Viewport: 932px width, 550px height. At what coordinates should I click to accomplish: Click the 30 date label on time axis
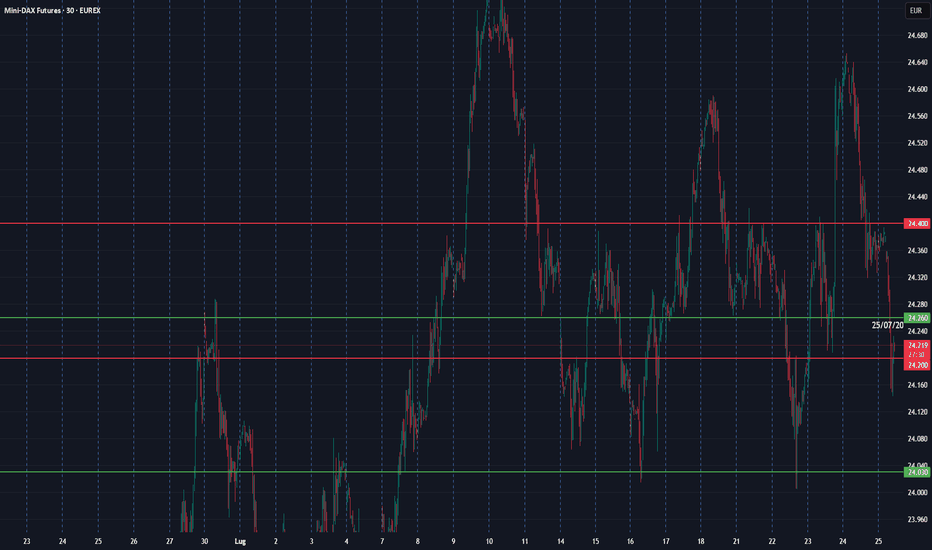204,542
